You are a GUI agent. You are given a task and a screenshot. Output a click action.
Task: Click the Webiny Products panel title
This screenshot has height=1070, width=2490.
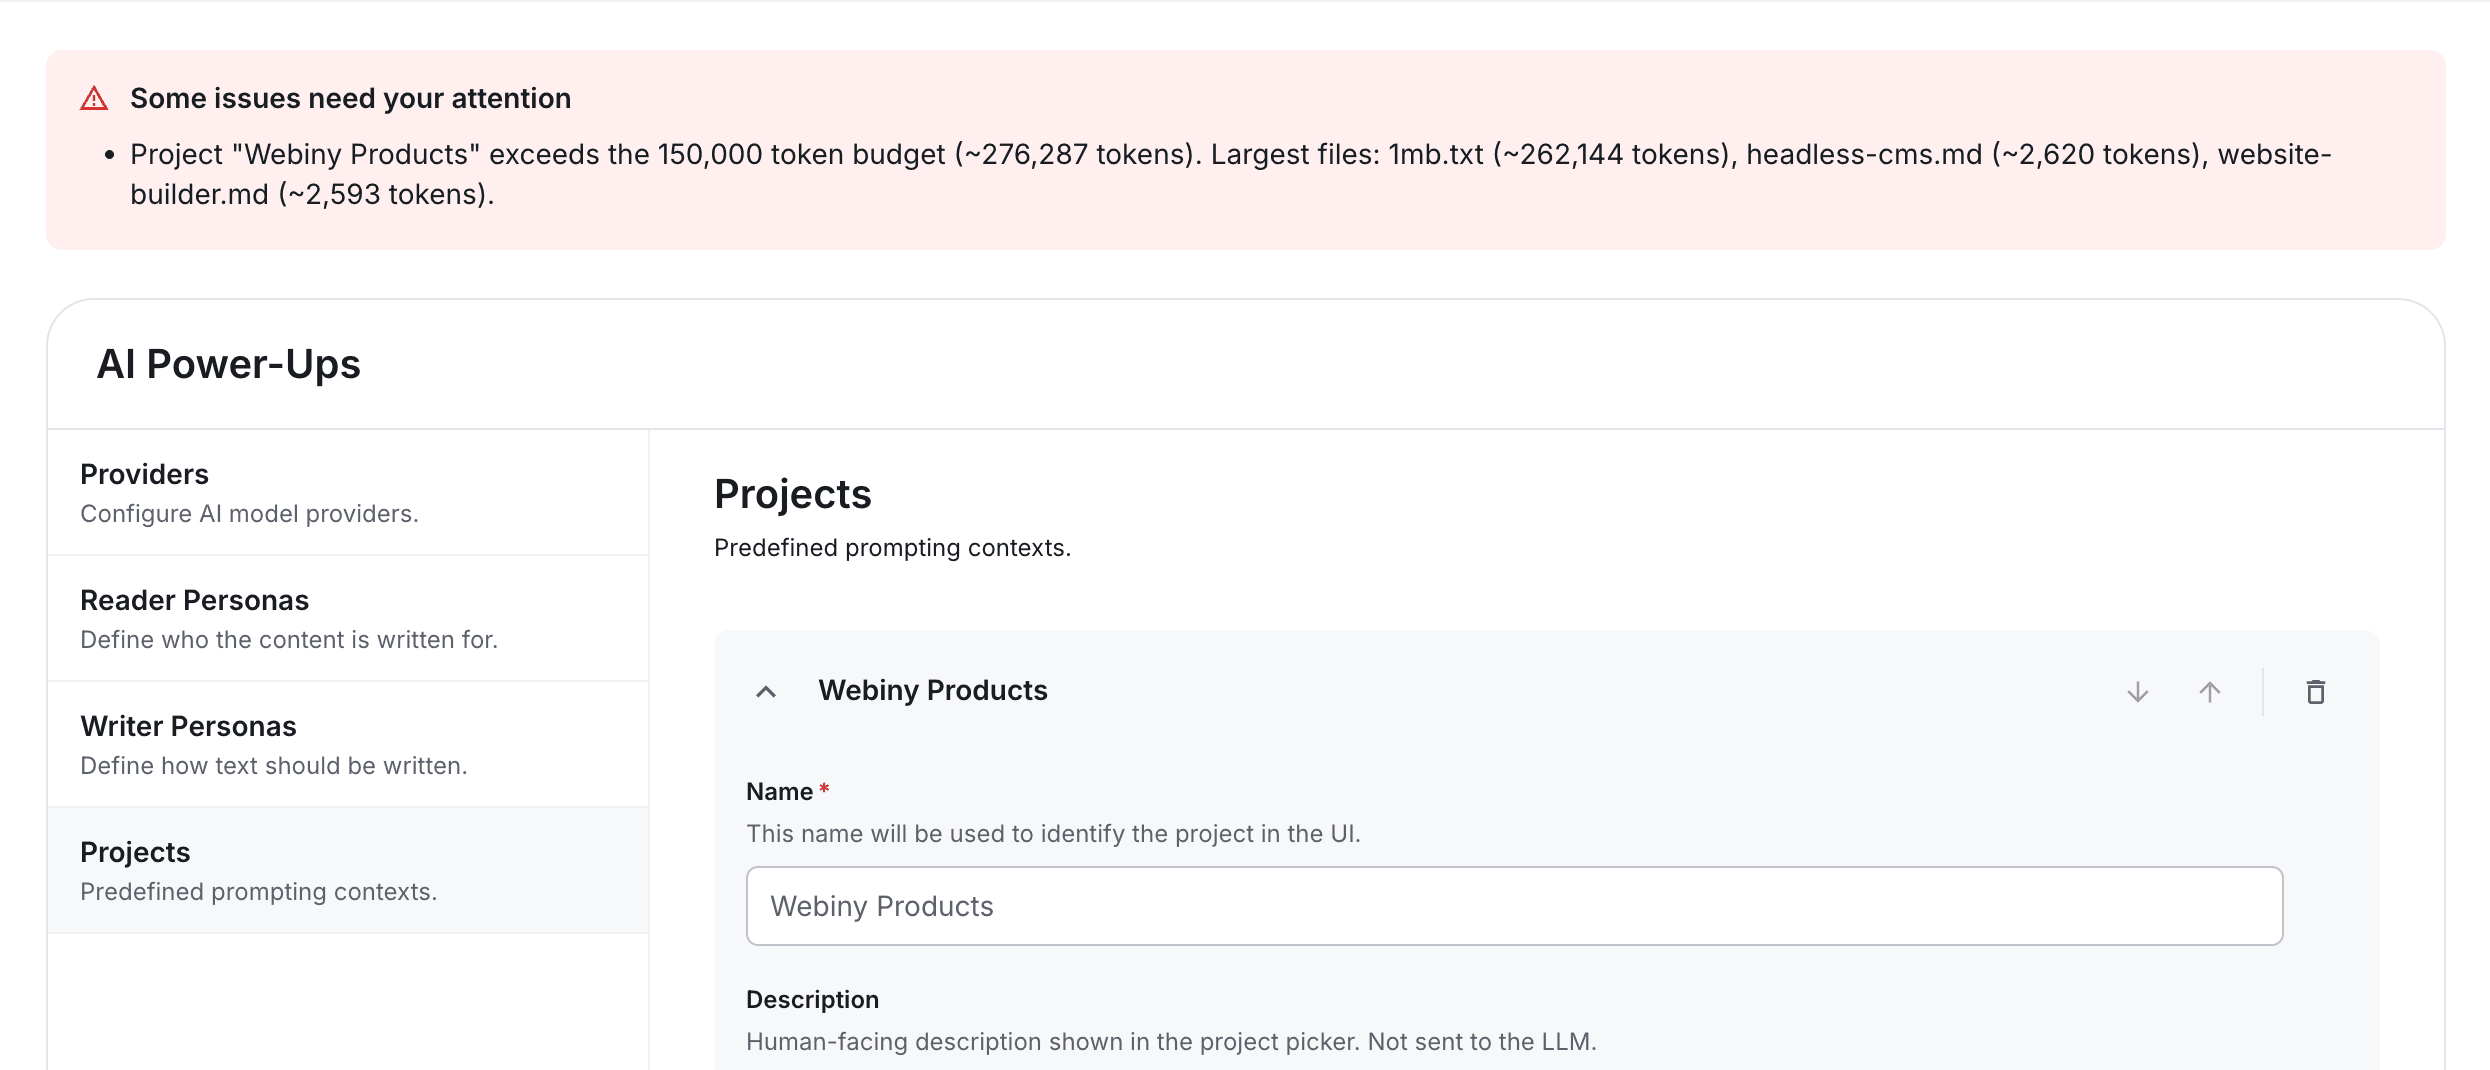tap(932, 690)
